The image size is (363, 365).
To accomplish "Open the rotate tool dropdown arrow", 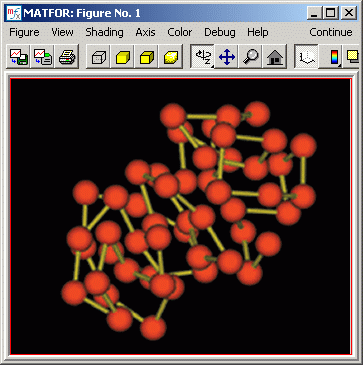I will pos(212,66).
